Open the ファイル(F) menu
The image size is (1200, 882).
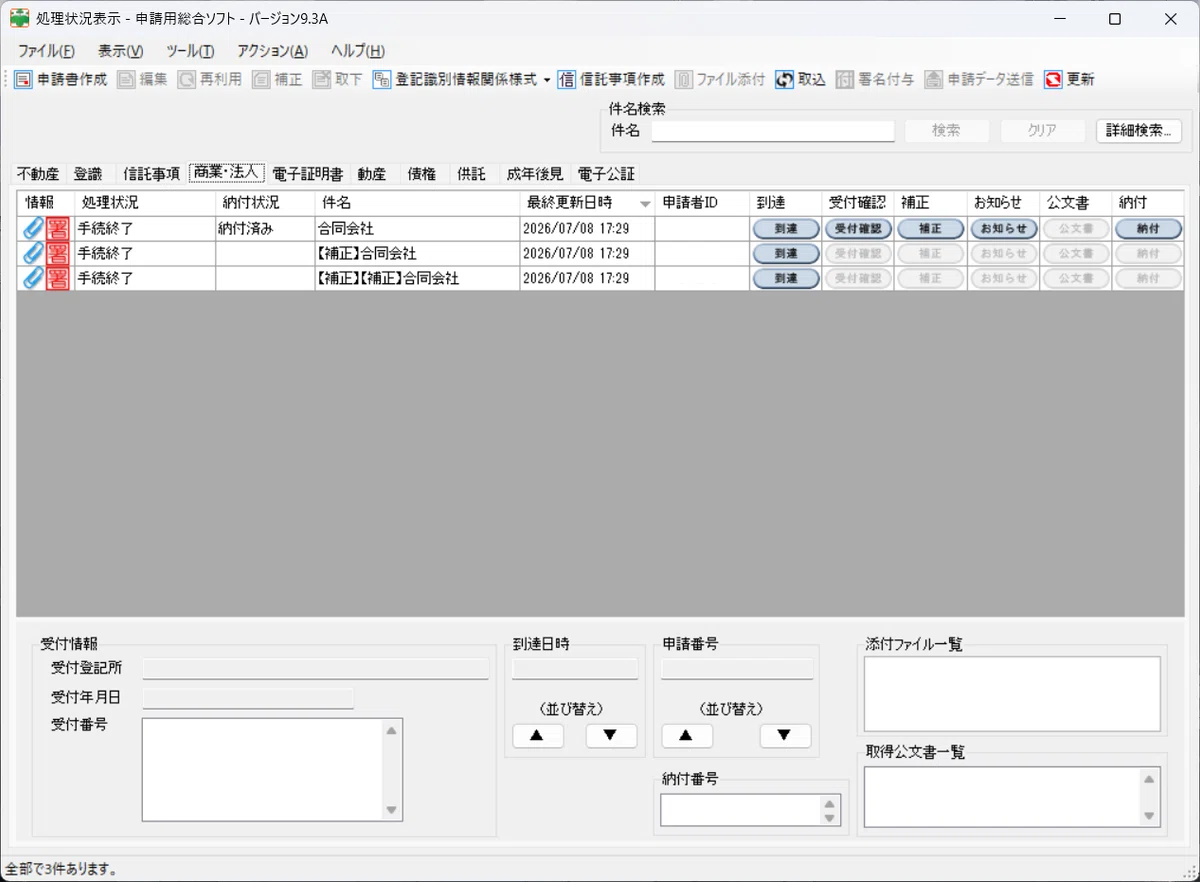[46, 51]
